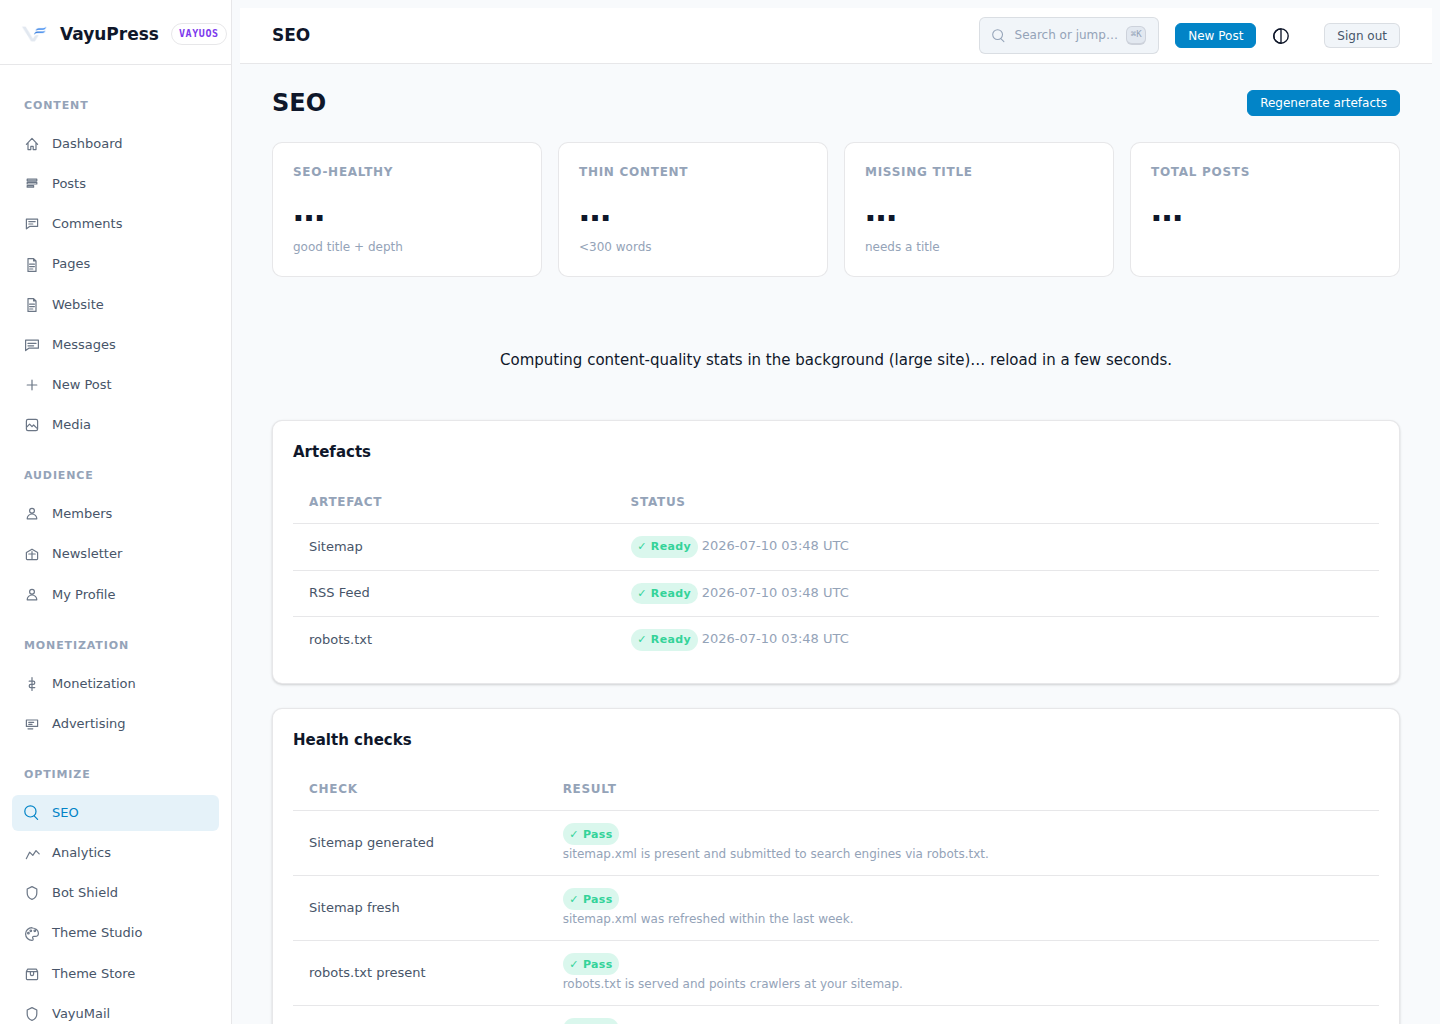Click the Pass badge for Sitemap fresh
Screen dimensions: 1440x1024
pos(591,899)
